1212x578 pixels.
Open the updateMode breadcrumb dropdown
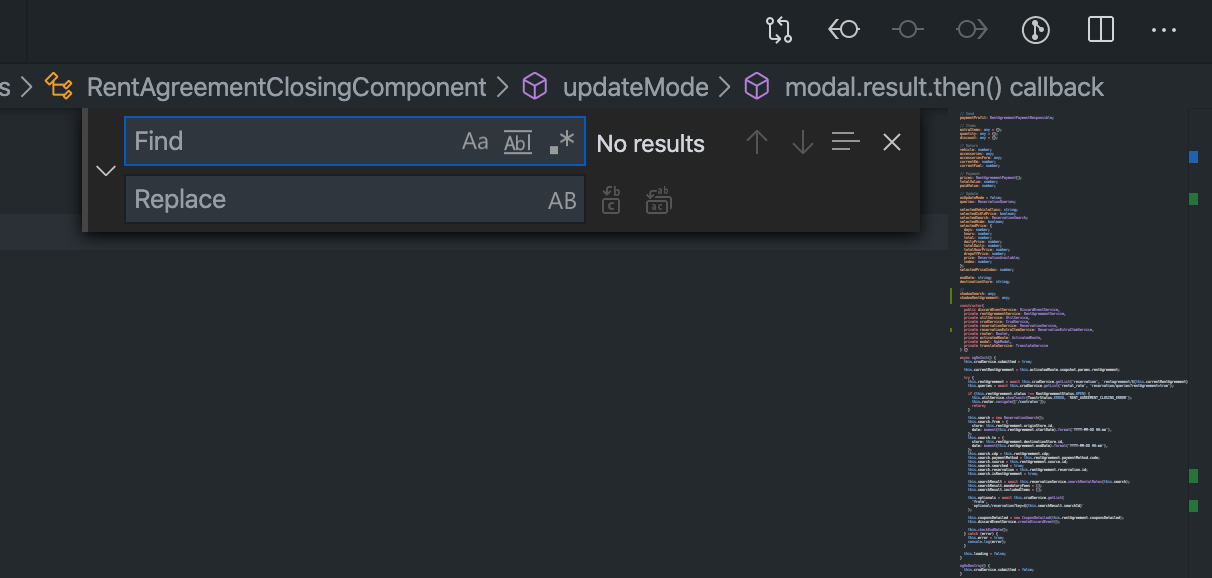(x=635, y=87)
